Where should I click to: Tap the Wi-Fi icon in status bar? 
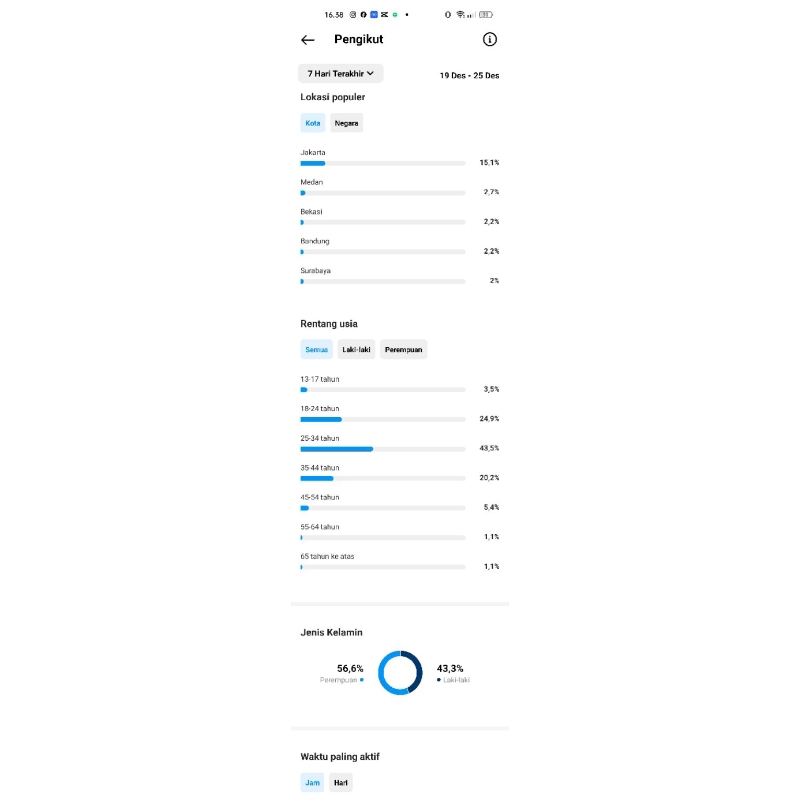(460, 15)
